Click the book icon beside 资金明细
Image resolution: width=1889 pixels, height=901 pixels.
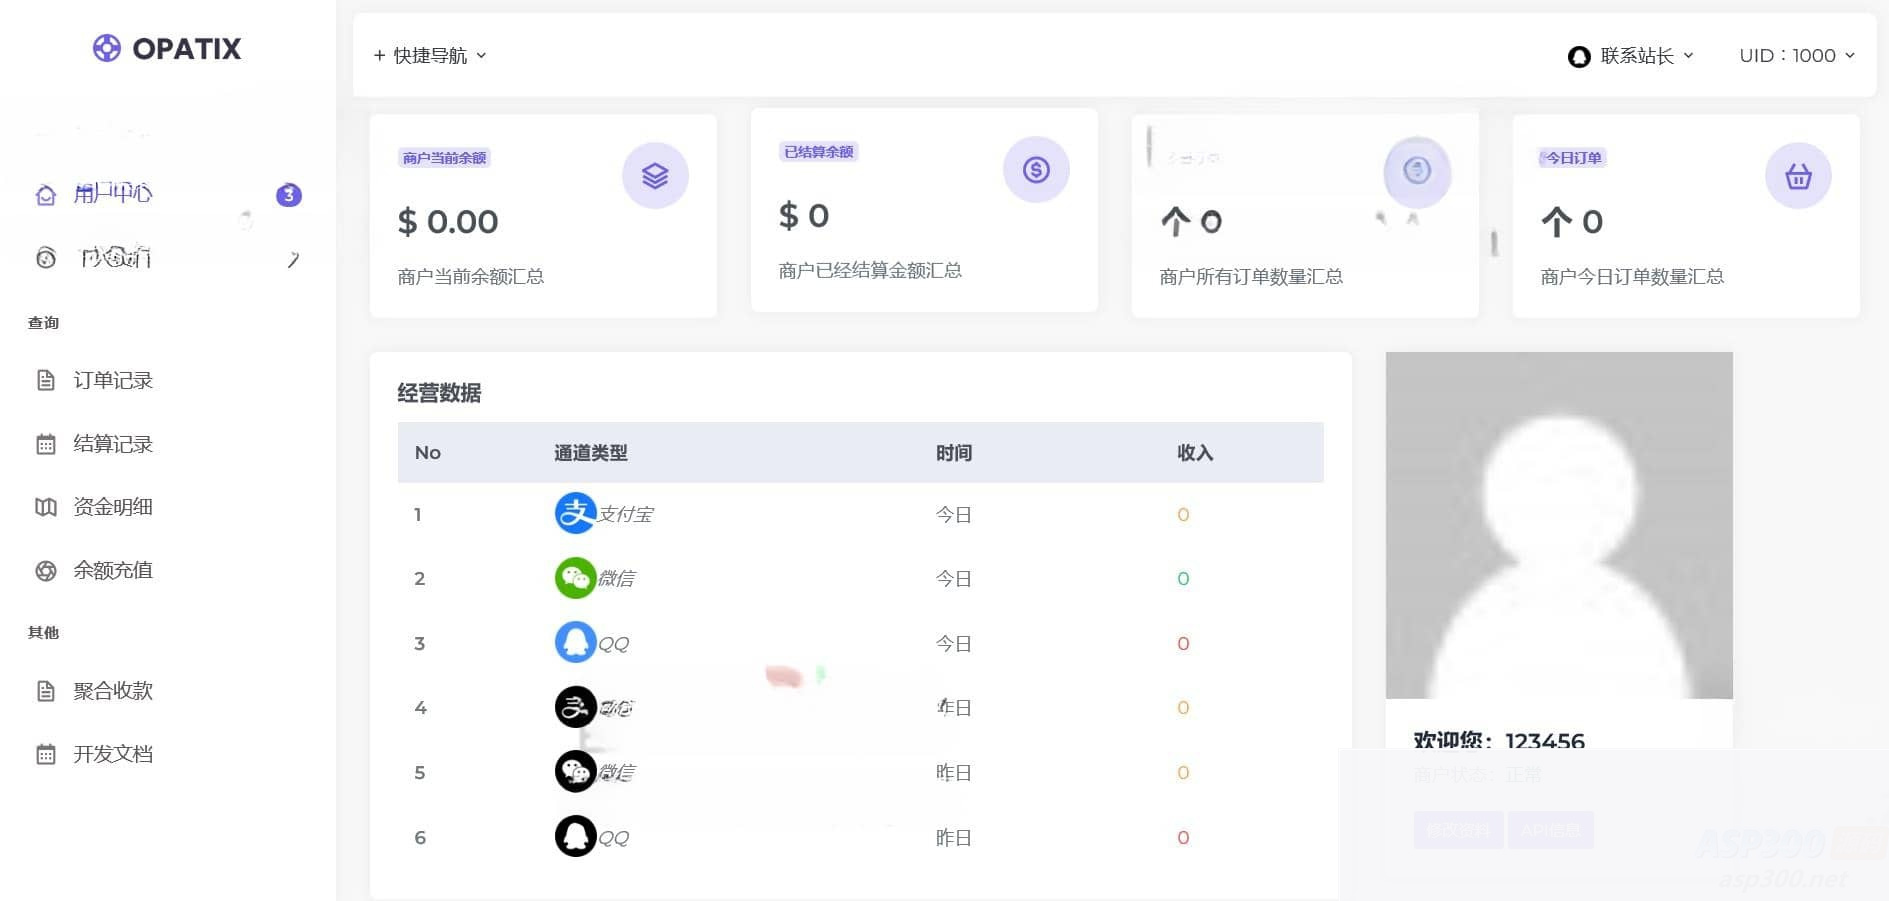pos(45,506)
